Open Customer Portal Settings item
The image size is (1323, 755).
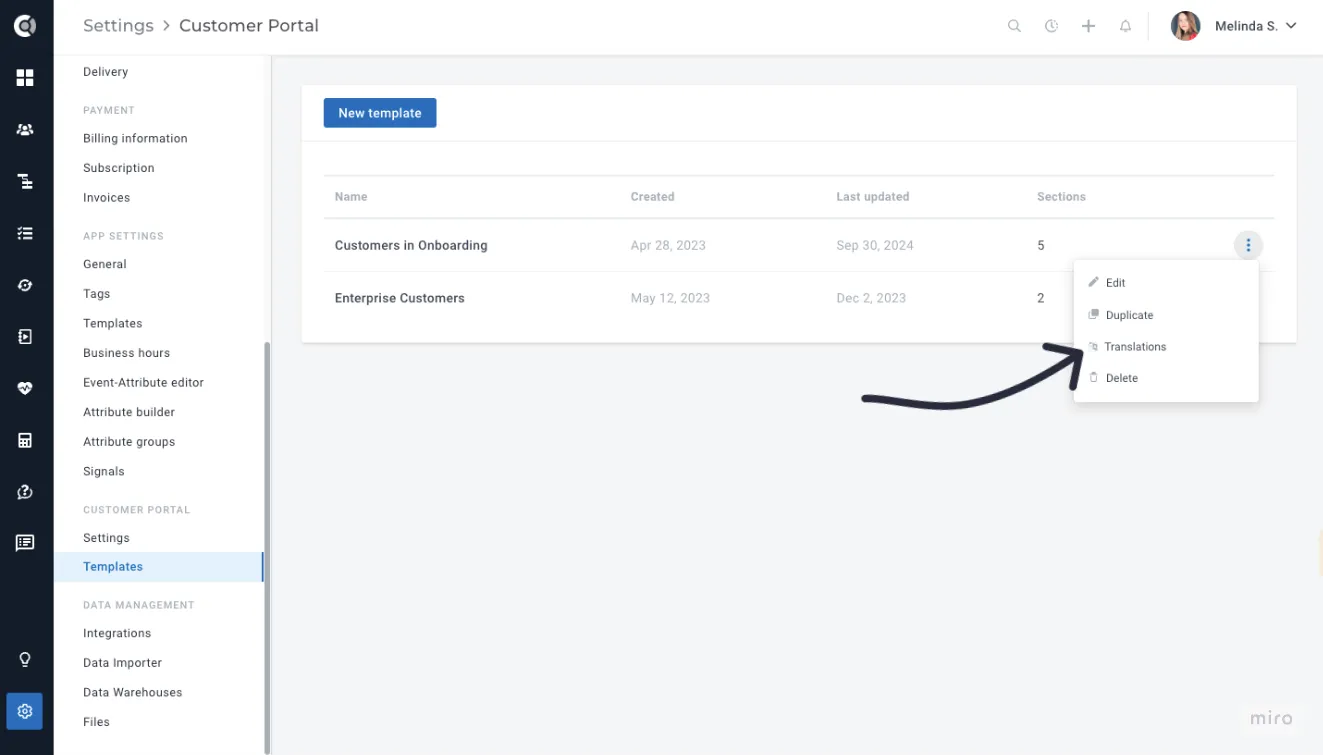click(107, 538)
